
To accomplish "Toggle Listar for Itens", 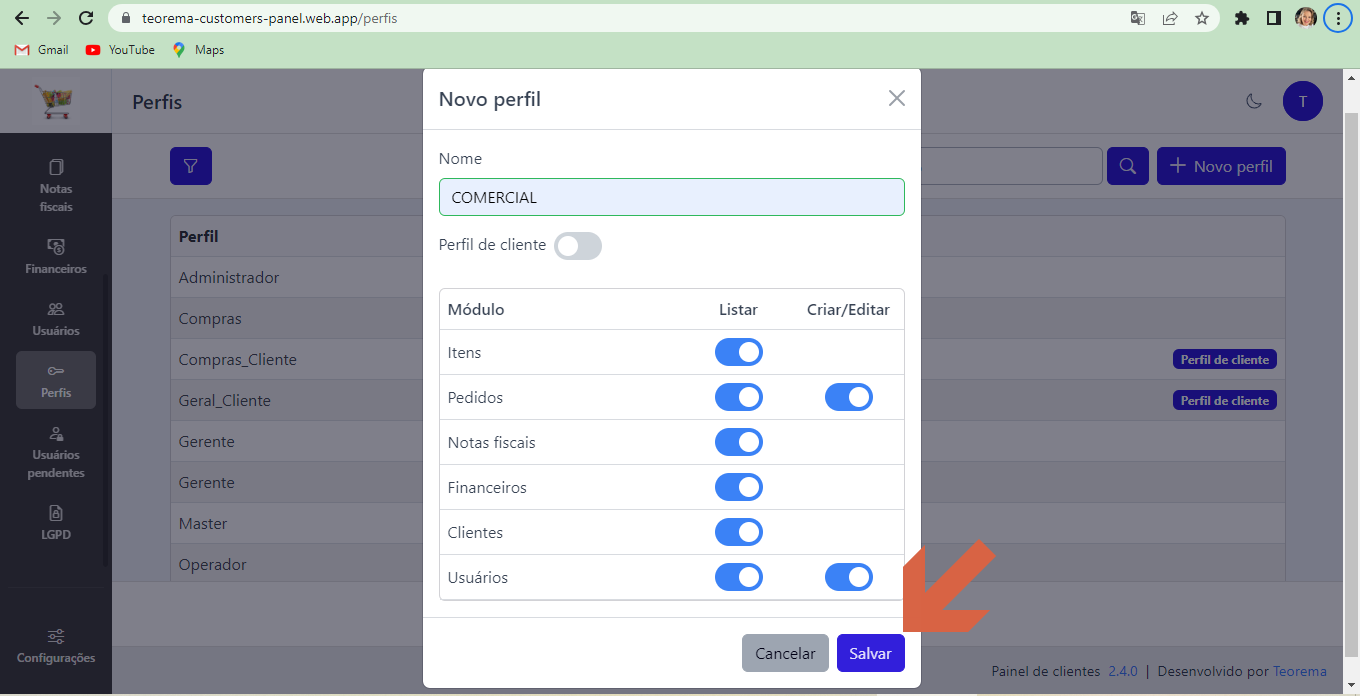I will point(739,352).
